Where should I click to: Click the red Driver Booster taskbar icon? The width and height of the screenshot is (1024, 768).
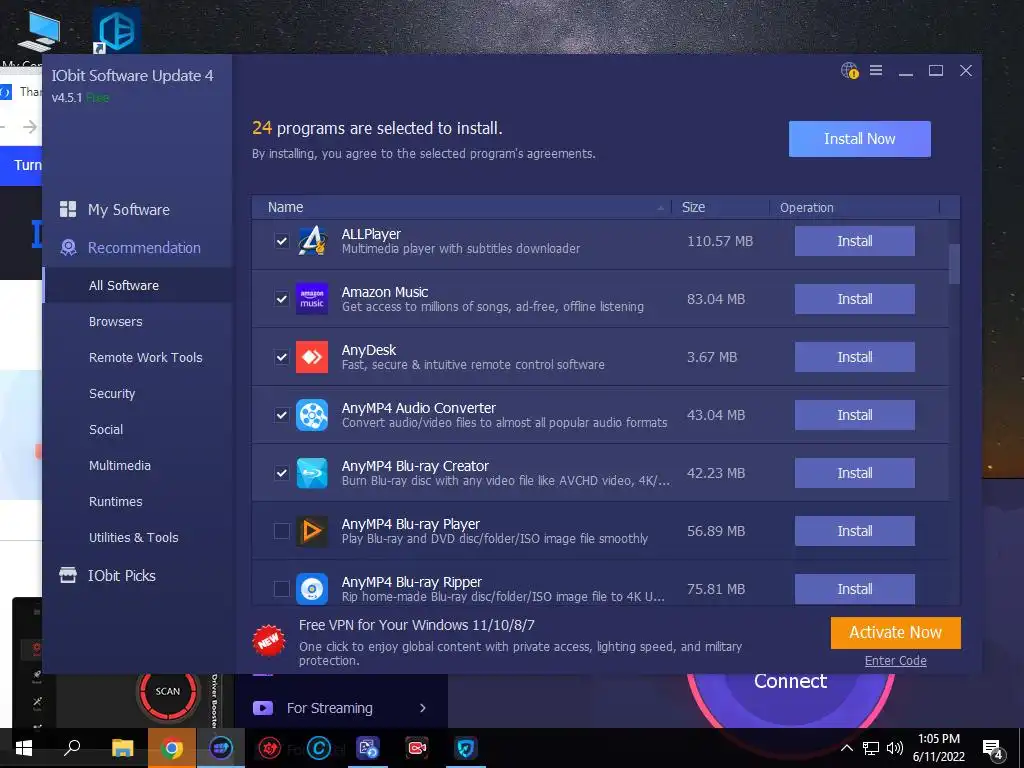point(269,748)
